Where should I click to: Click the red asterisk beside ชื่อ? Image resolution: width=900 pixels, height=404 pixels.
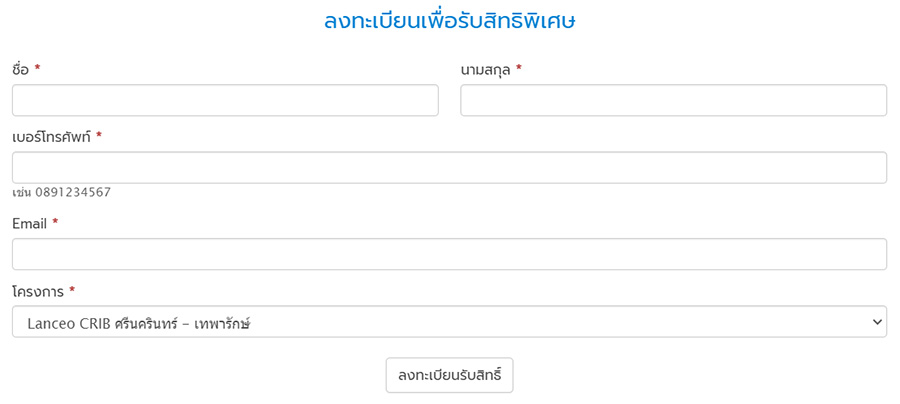(x=37, y=69)
